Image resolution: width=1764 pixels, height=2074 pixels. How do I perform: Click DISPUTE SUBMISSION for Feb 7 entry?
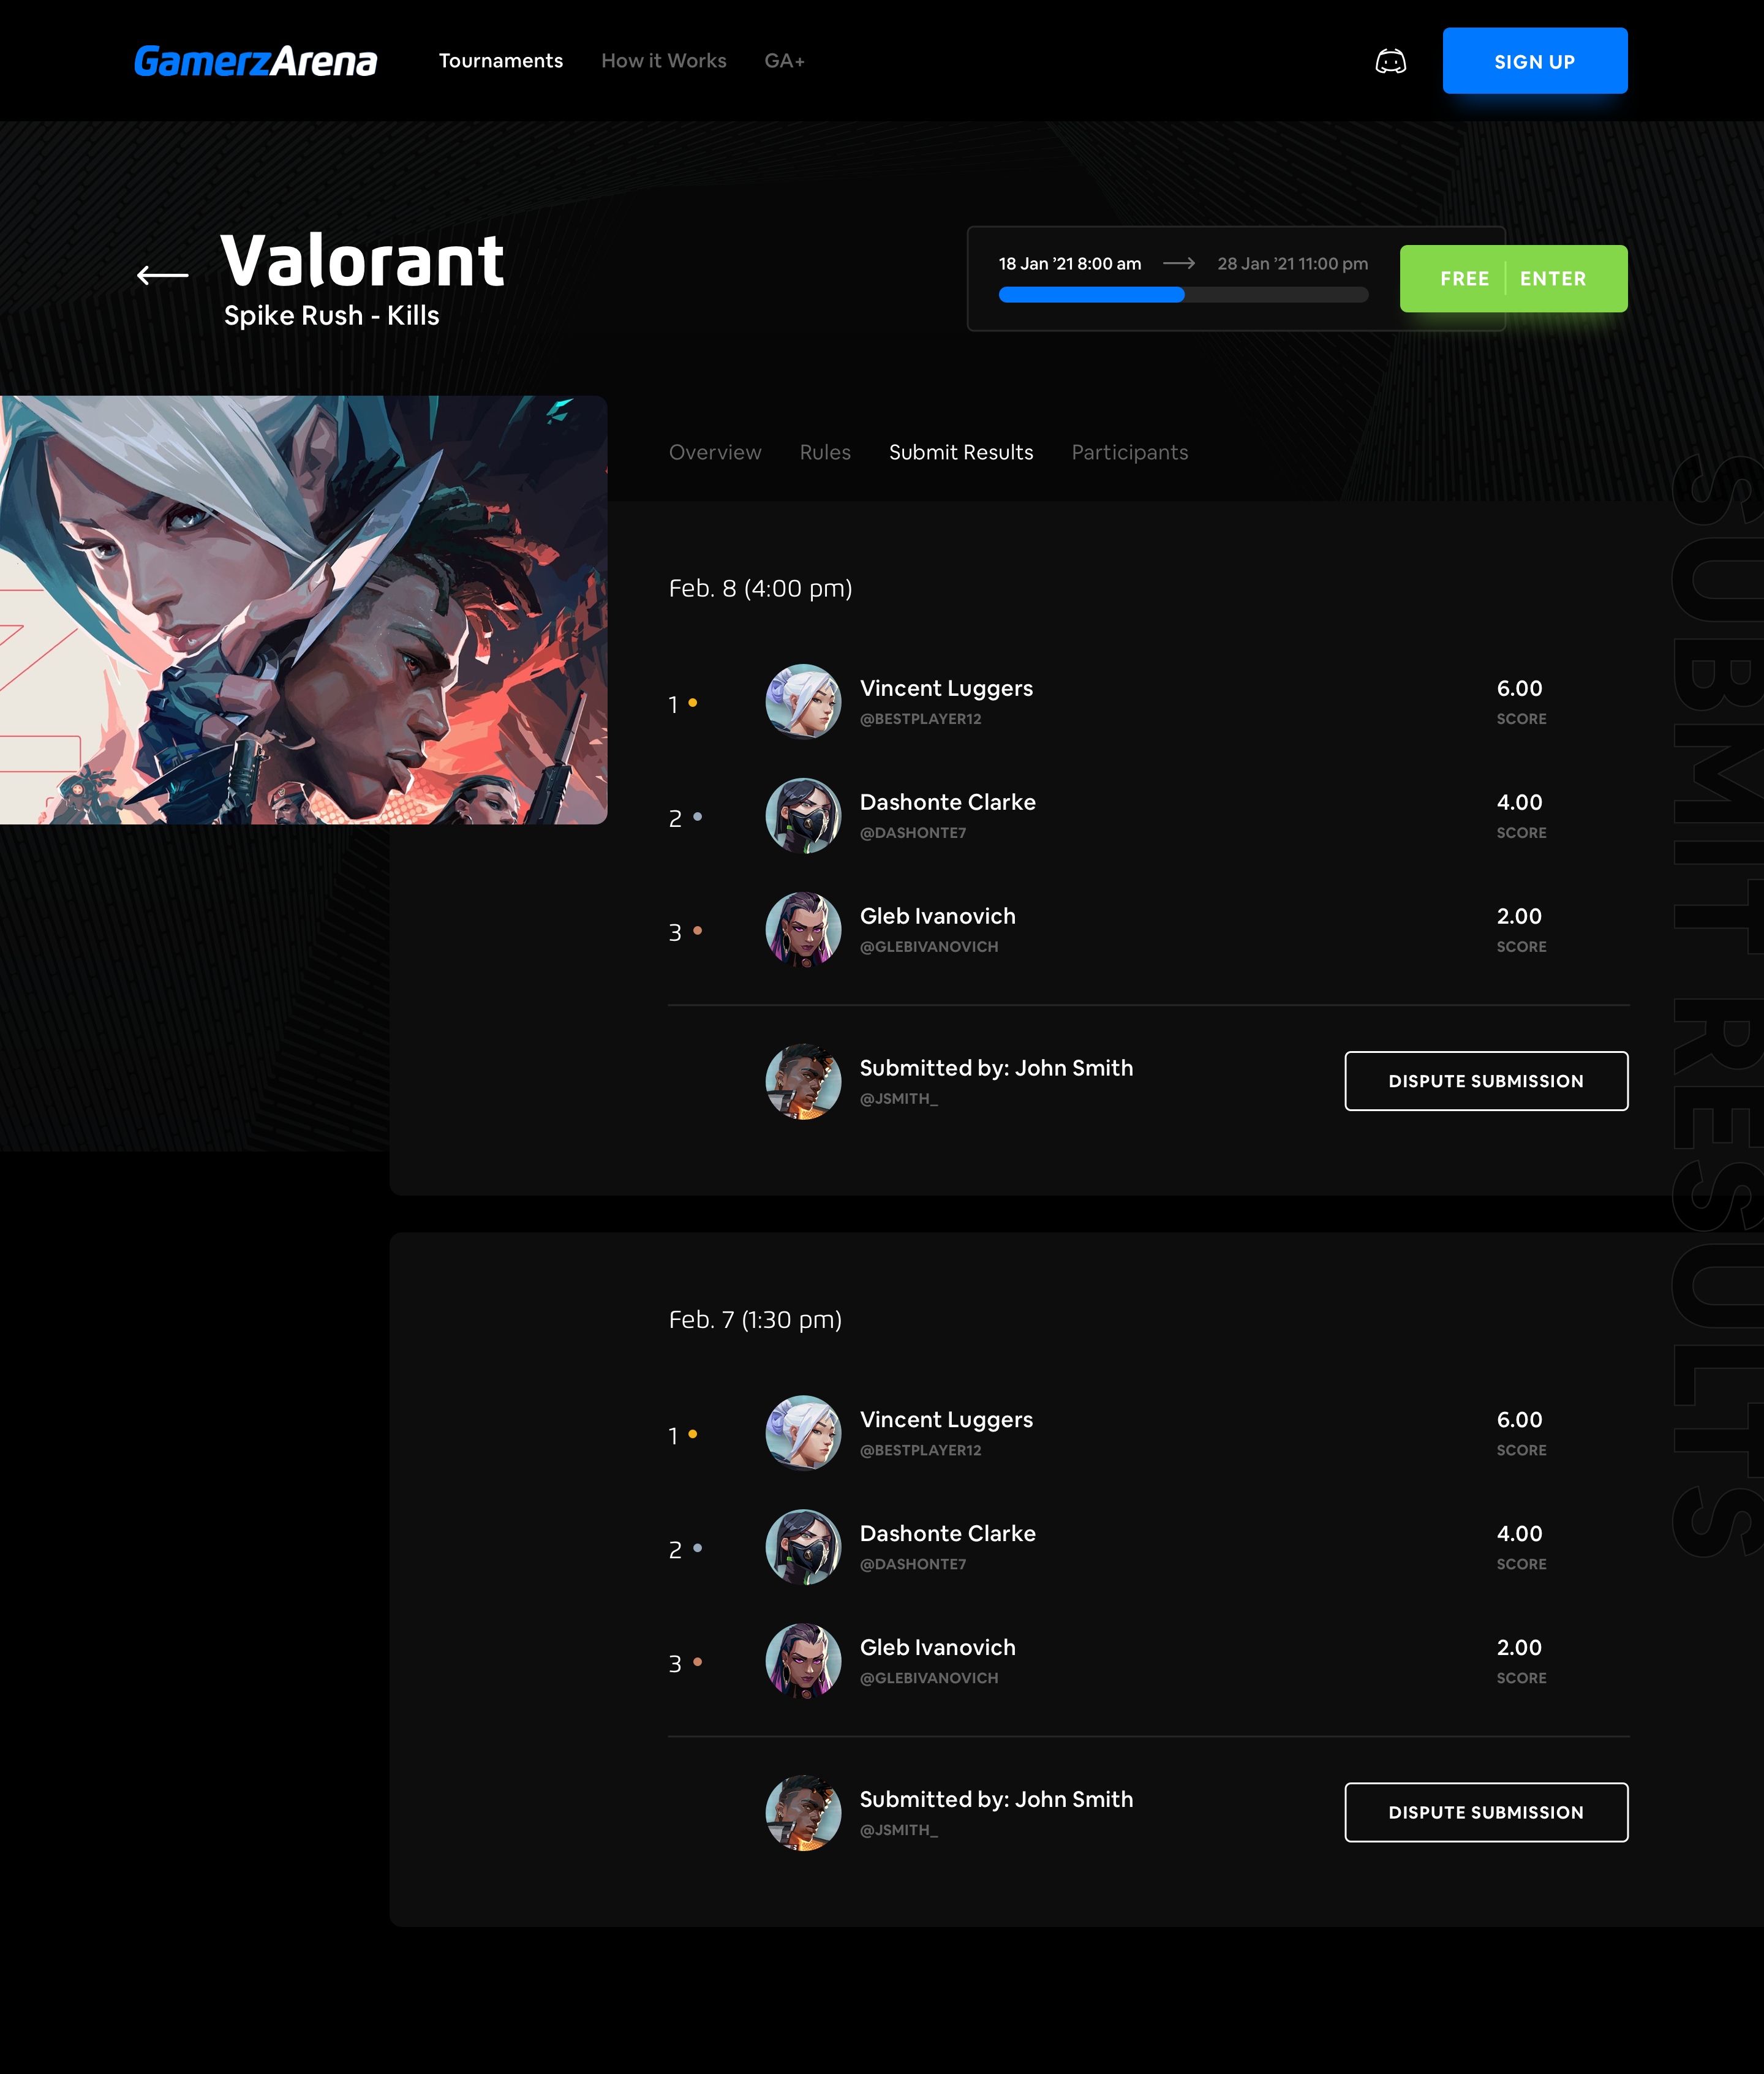1486,1811
